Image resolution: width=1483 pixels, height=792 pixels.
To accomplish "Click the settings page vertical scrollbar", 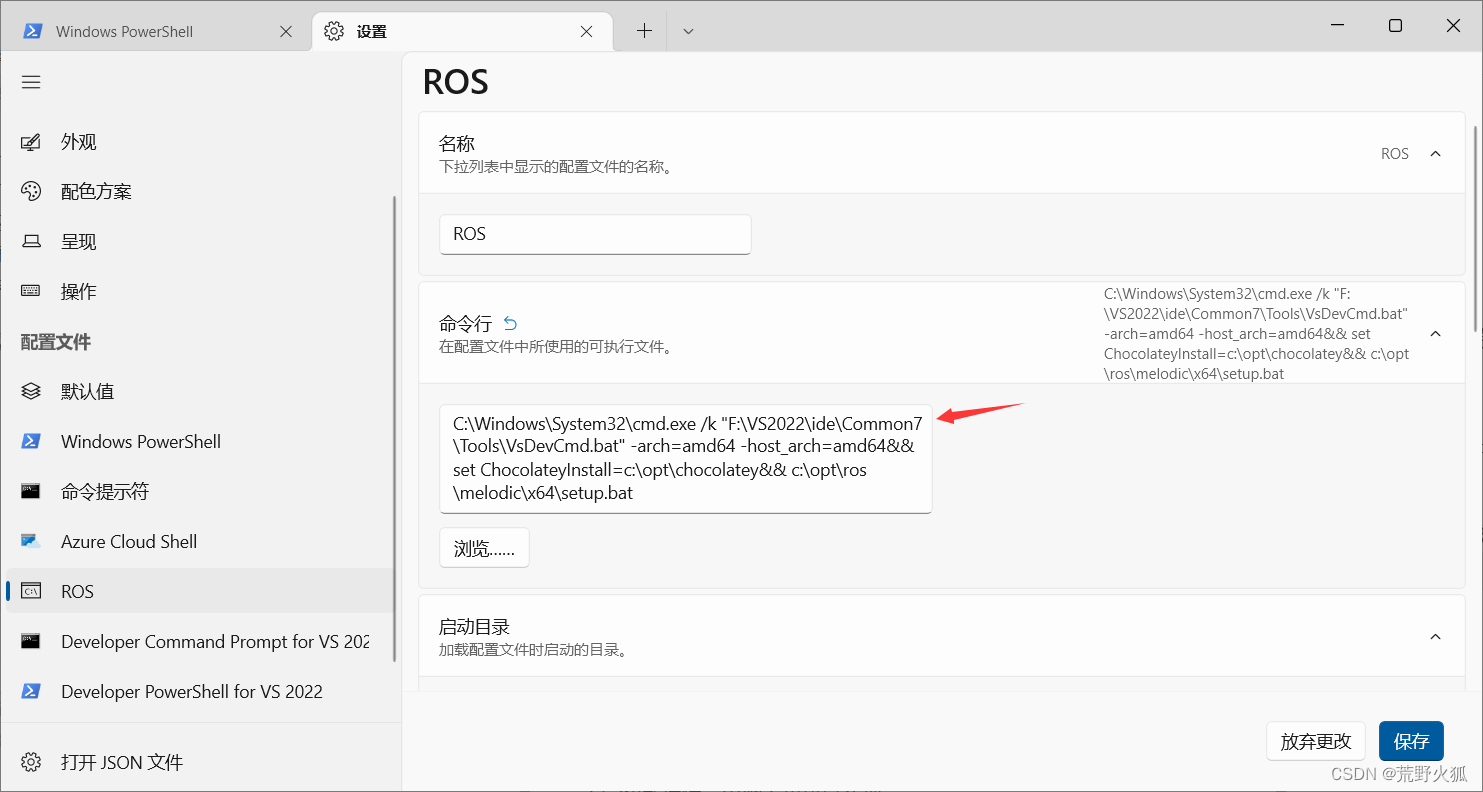I will (1476, 228).
